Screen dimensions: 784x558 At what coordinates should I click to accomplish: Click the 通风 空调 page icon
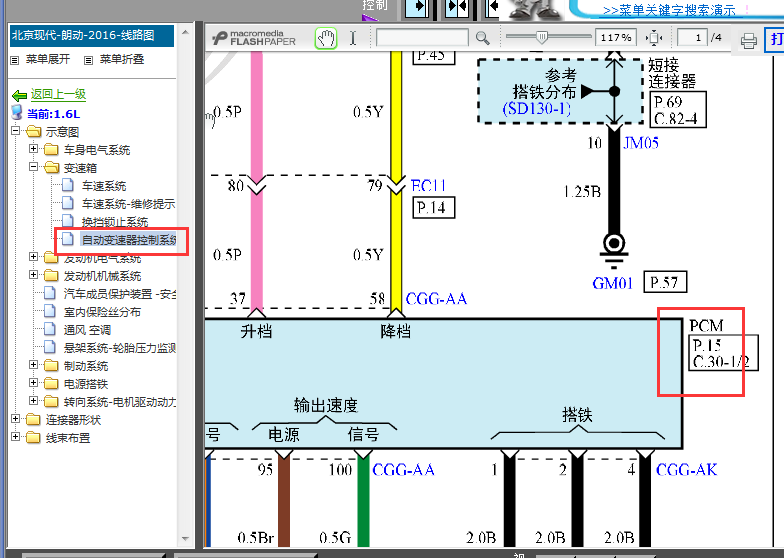coord(50,329)
